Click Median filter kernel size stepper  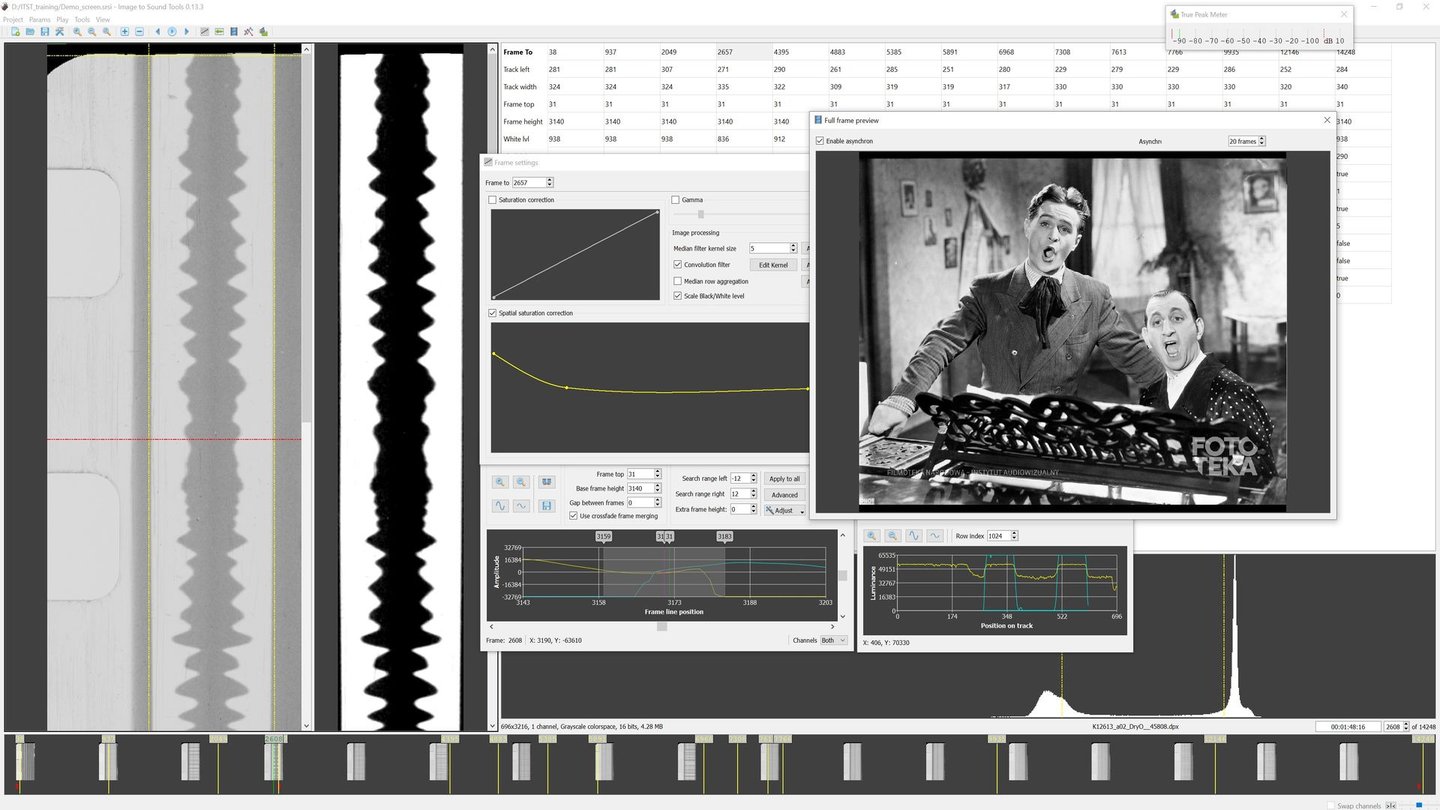[x=793, y=248]
